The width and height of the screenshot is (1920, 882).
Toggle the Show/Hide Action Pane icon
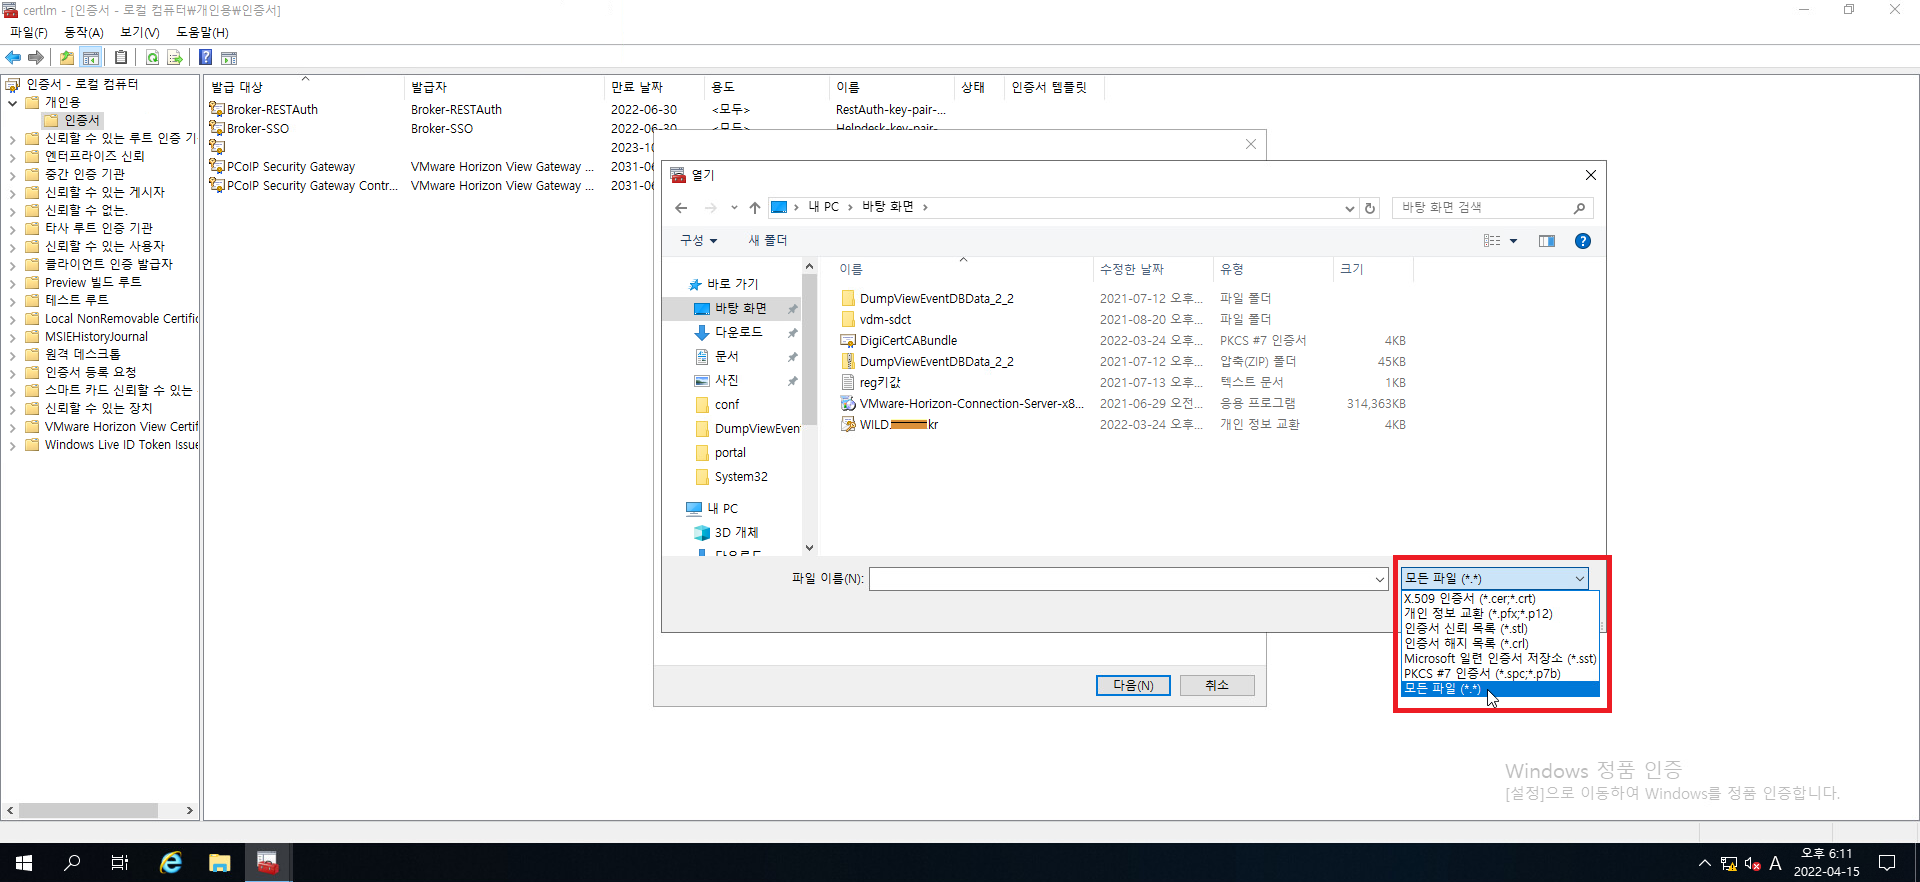pos(229,58)
